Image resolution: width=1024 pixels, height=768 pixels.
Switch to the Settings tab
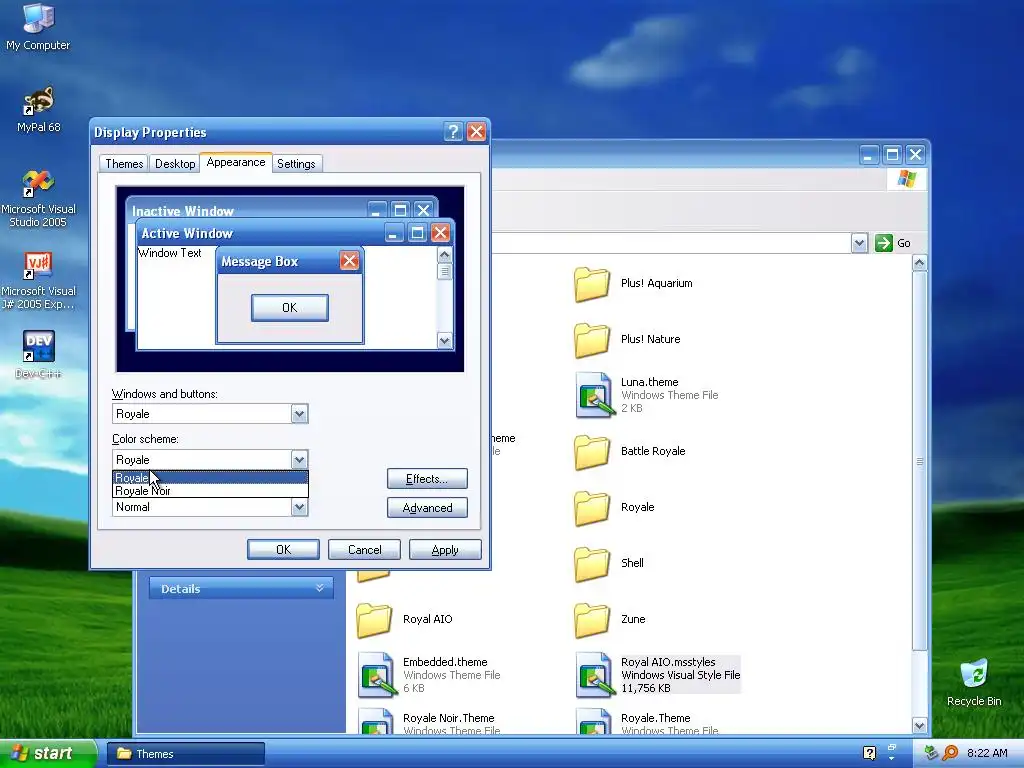[x=296, y=163]
